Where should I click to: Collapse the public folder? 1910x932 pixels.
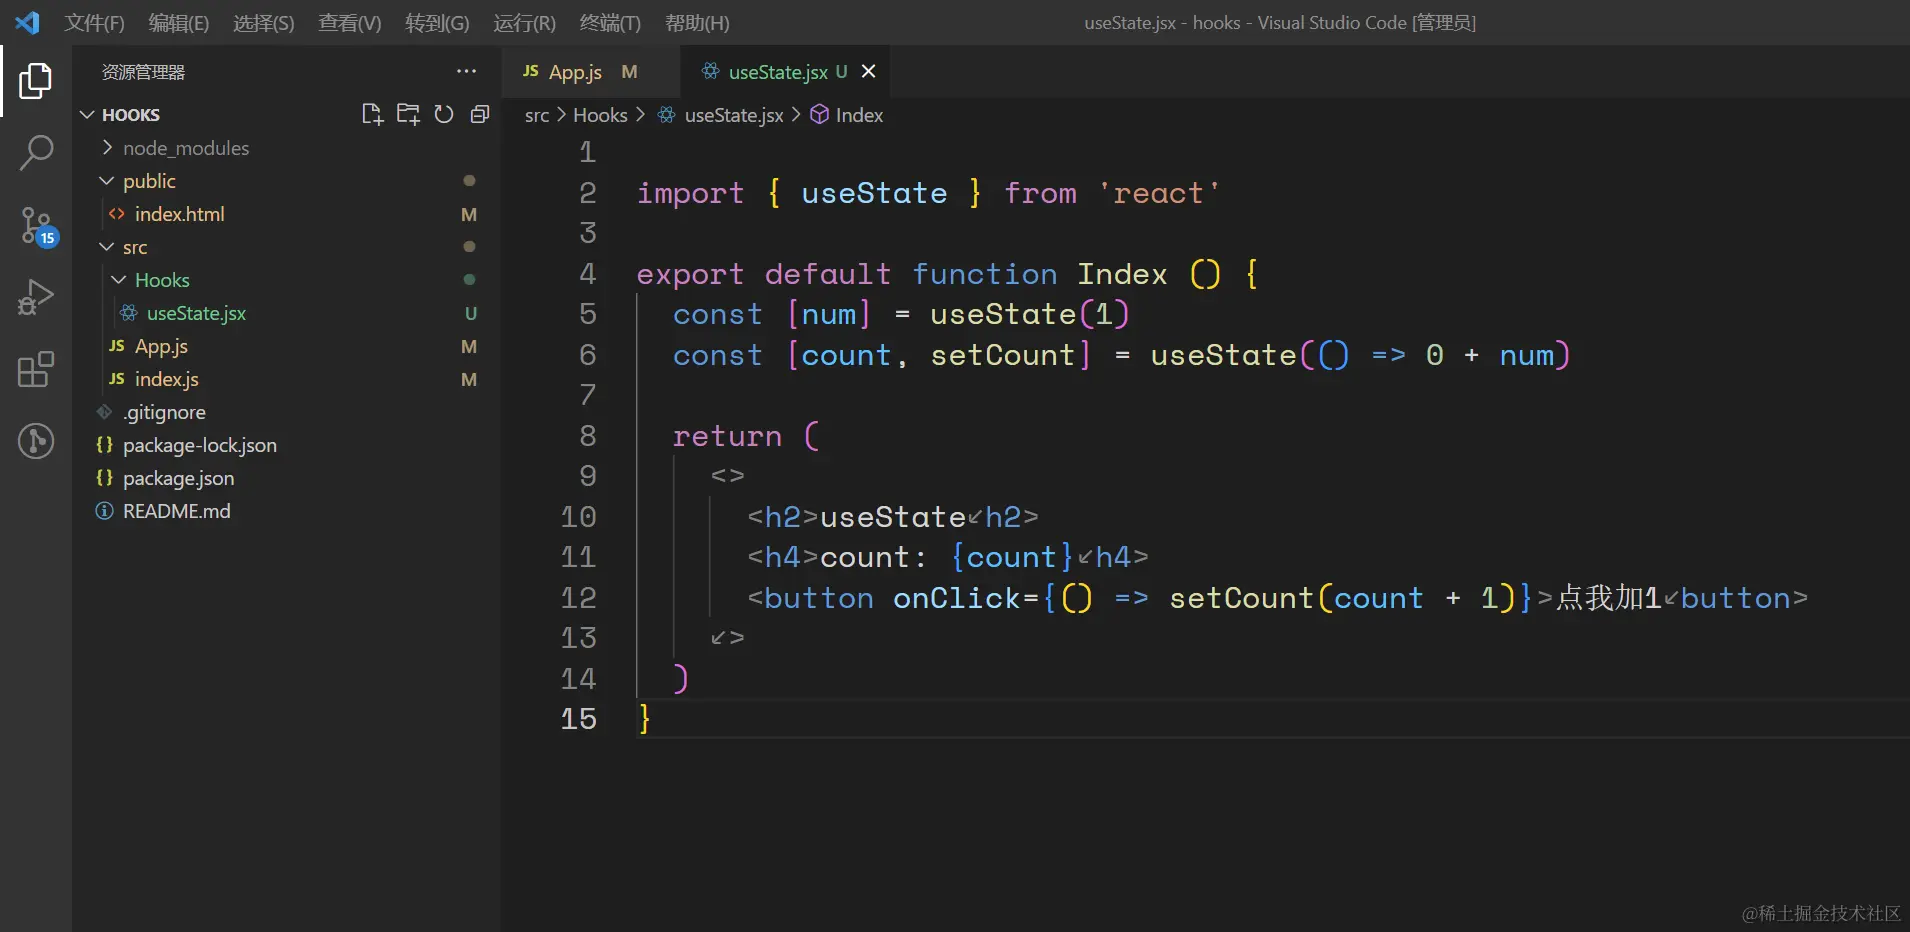click(107, 181)
